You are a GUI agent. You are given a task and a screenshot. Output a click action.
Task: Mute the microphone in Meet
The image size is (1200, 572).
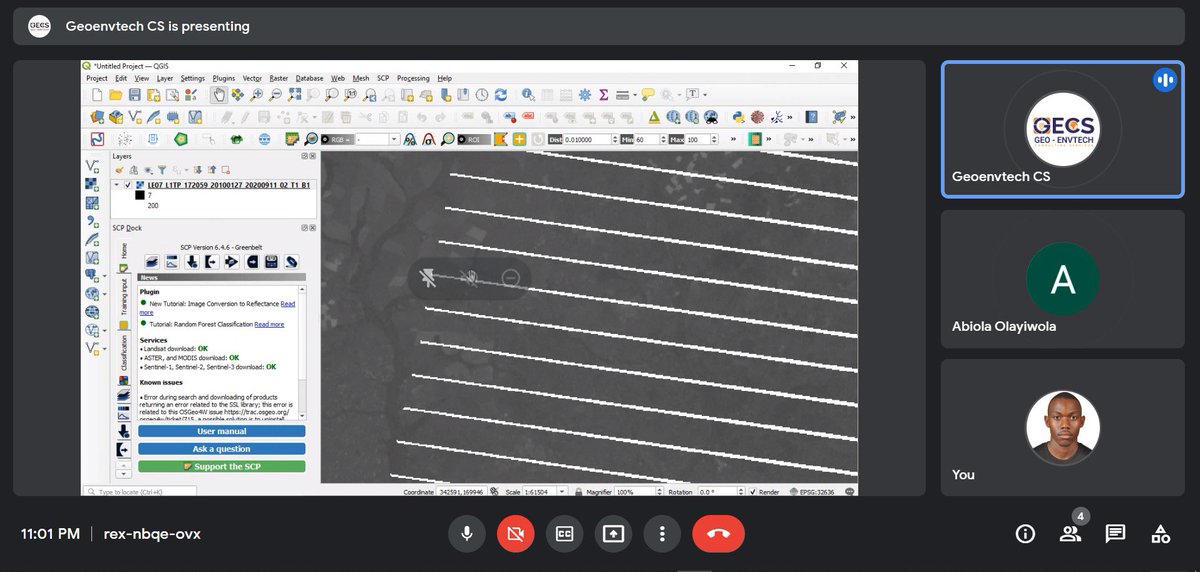coord(466,534)
